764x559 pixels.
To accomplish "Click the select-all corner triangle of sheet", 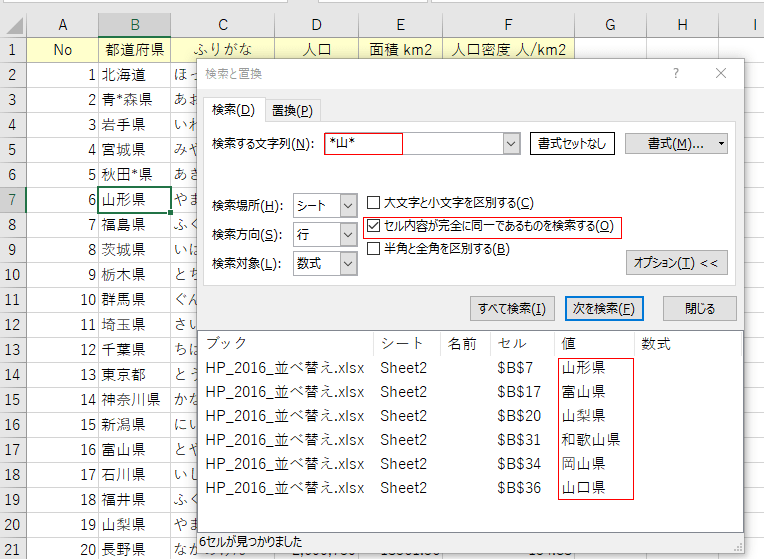I will pyautogui.click(x=15, y=25).
